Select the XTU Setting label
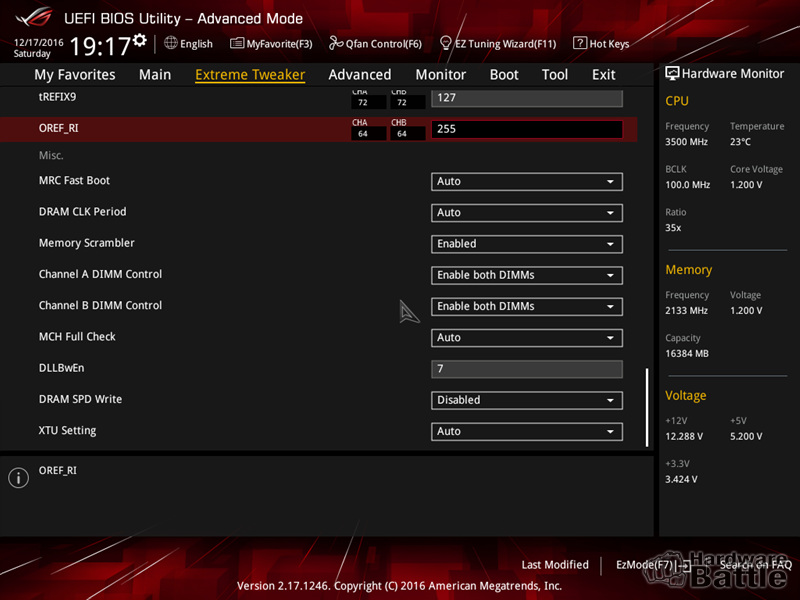Viewport: 800px width, 600px height. (67, 431)
